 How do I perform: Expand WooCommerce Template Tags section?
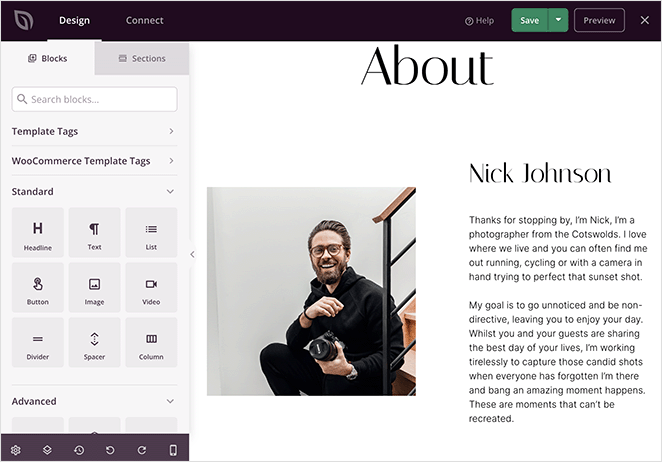94,161
